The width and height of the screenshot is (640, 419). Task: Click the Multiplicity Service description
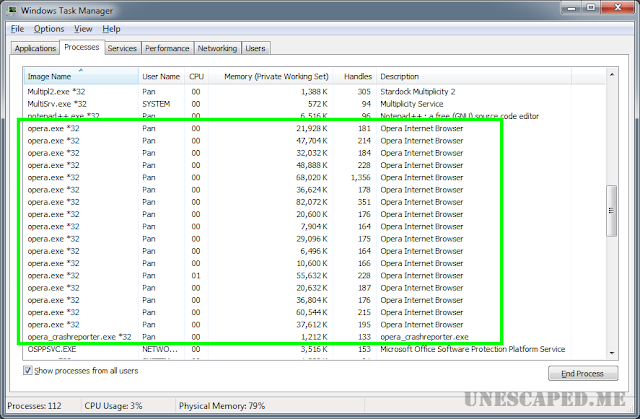pyautogui.click(x=411, y=104)
